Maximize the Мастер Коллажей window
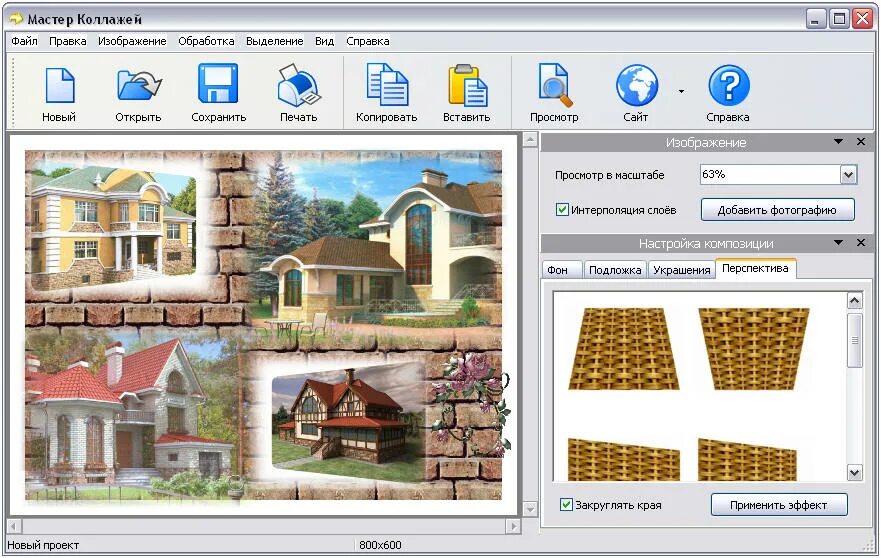 (839, 19)
